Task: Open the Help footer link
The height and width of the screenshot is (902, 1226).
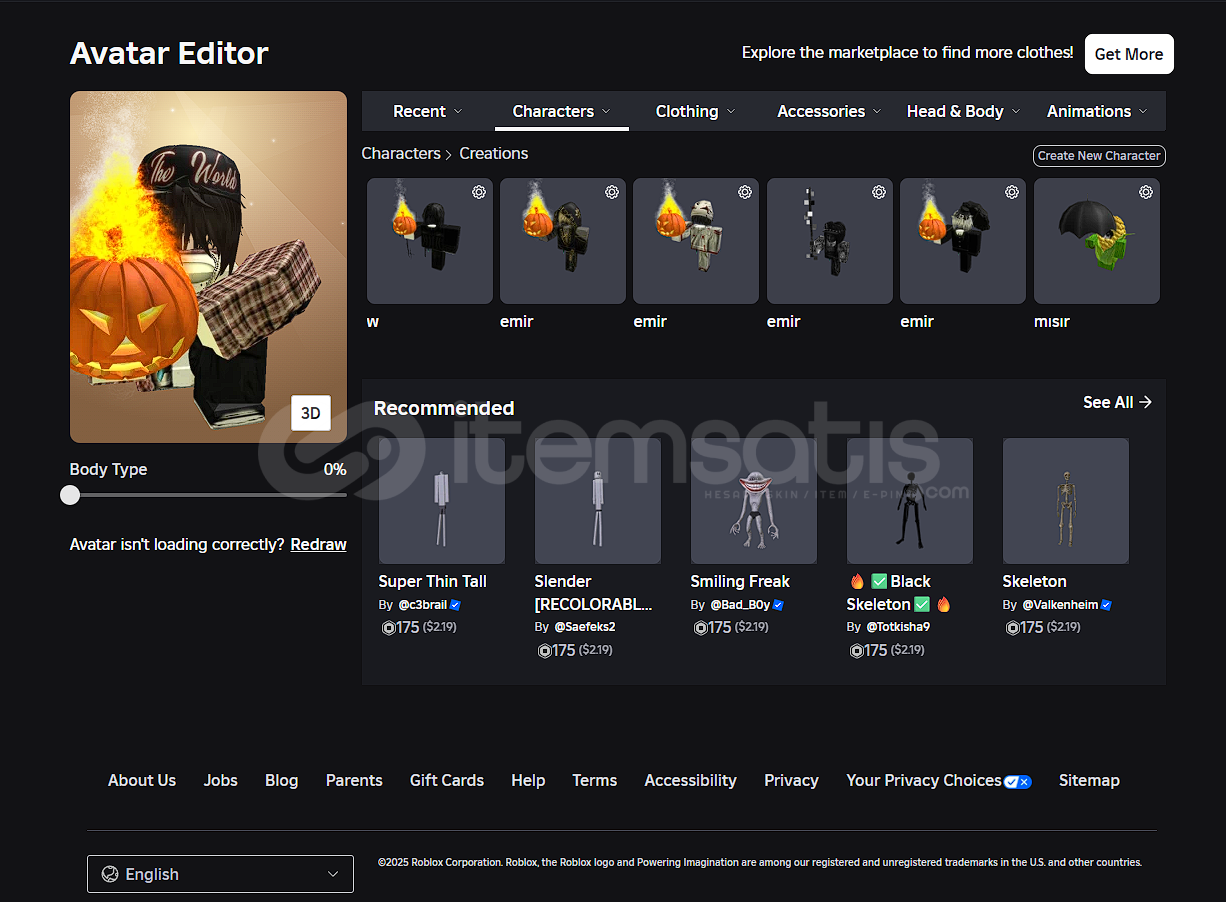Action: 528,780
